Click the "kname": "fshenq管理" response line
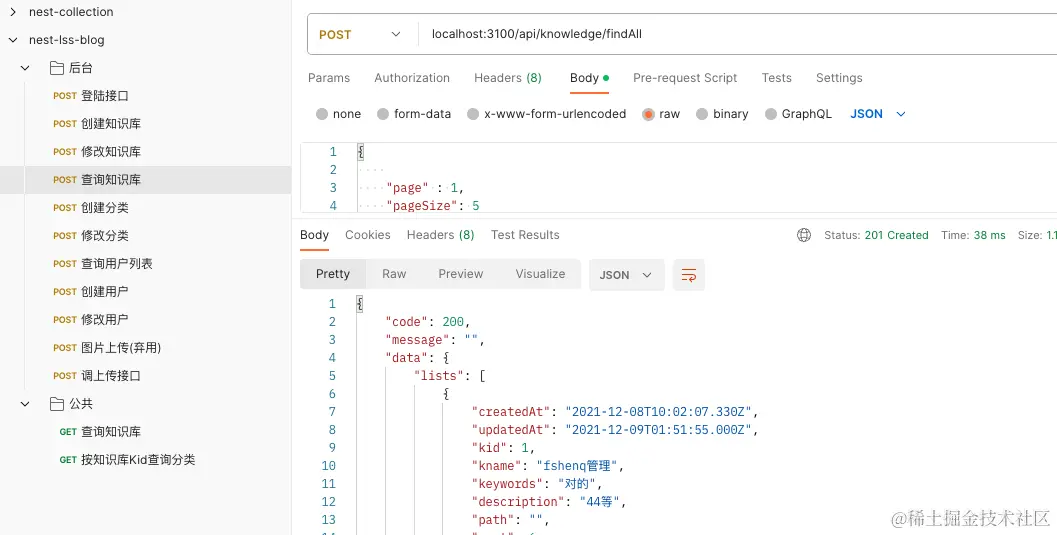The image size is (1057, 535). [x=547, y=466]
